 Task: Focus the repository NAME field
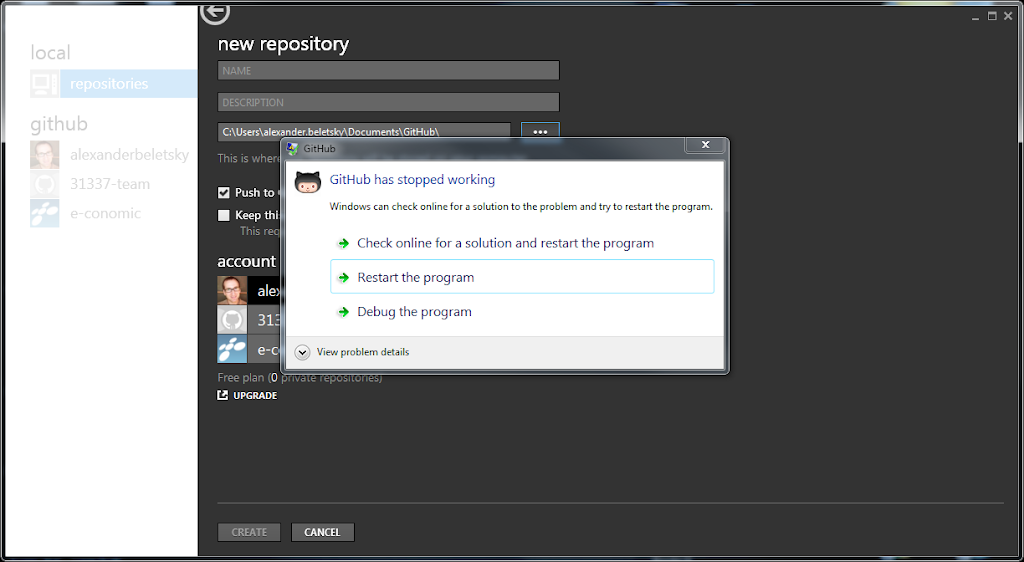coord(389,70)
